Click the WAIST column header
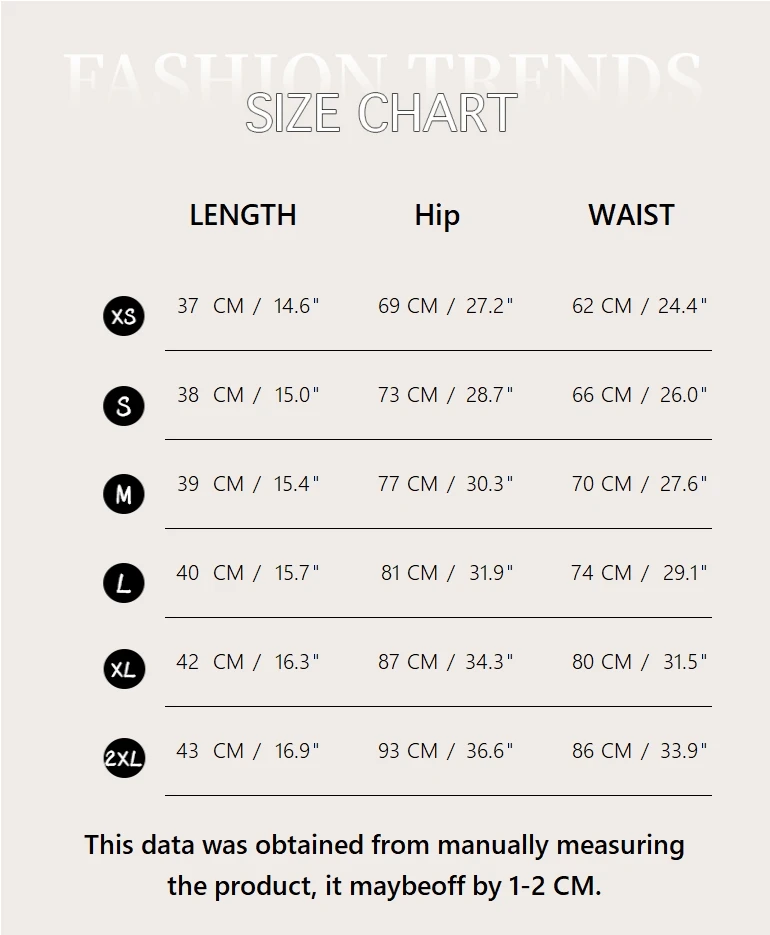770x935 pixels. coord(631,215)
